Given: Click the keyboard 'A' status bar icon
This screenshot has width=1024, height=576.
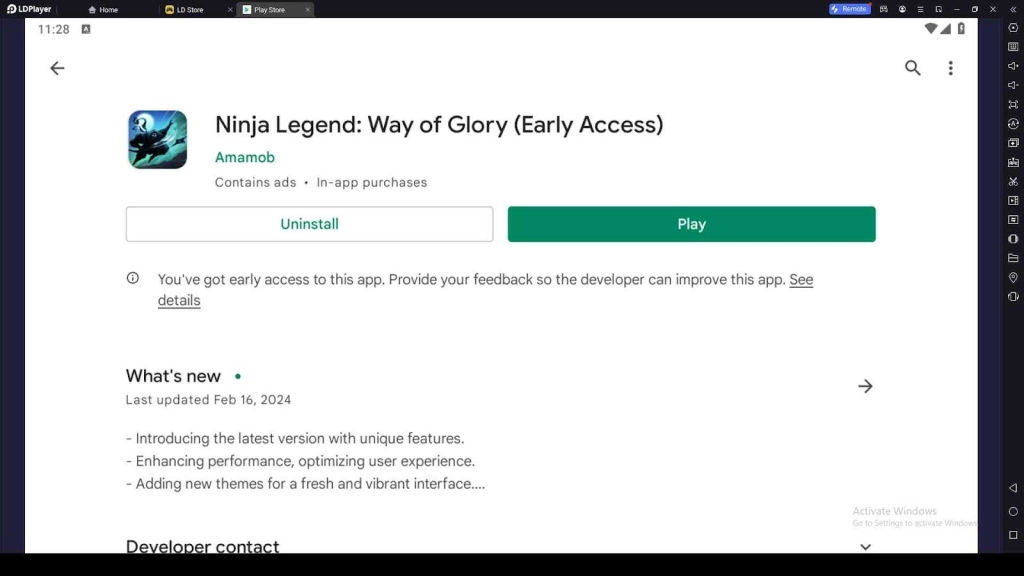Looking at the screenshot, I should [86, 29].
